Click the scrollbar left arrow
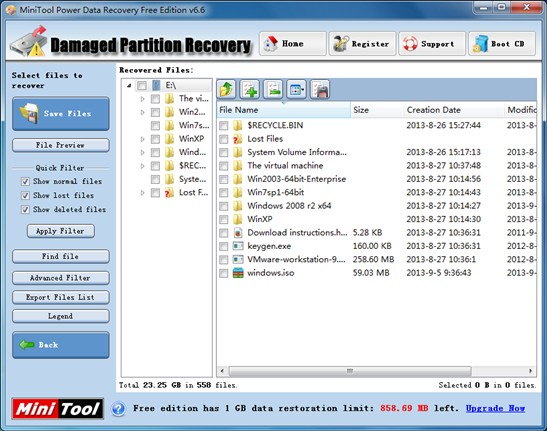This screenshot has width=547, height=431. click(223, 371)
